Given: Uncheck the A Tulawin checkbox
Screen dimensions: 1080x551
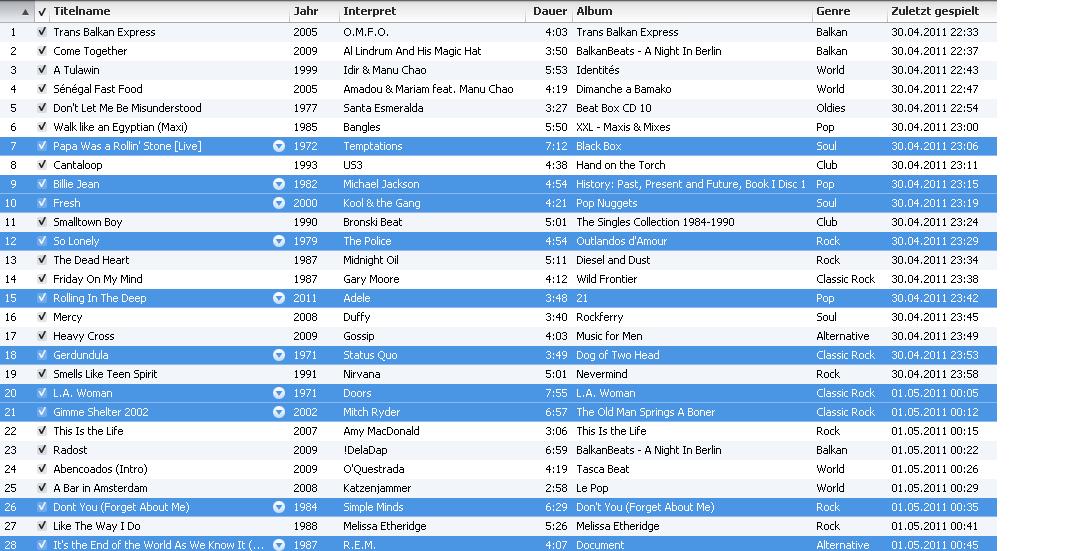Looking at the screenshot, I should [42, 70].
